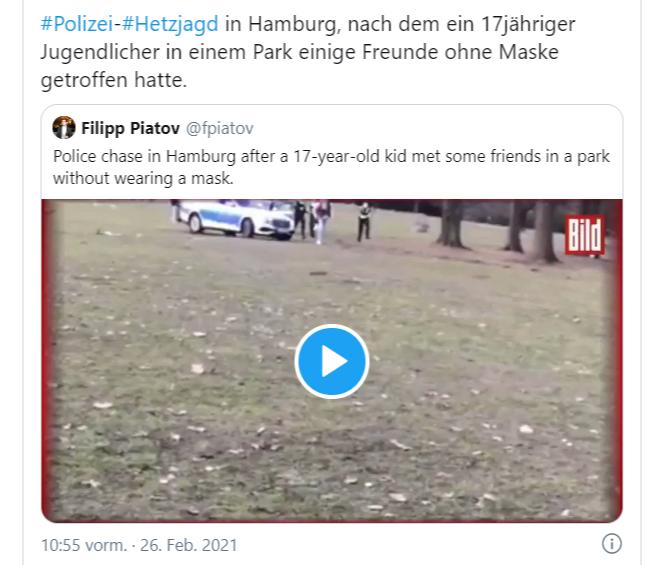The width and height of the screenshot is (653, 565).
Task: Open the #Hetzjagd hashtag
Action: (x=170, y=24)
